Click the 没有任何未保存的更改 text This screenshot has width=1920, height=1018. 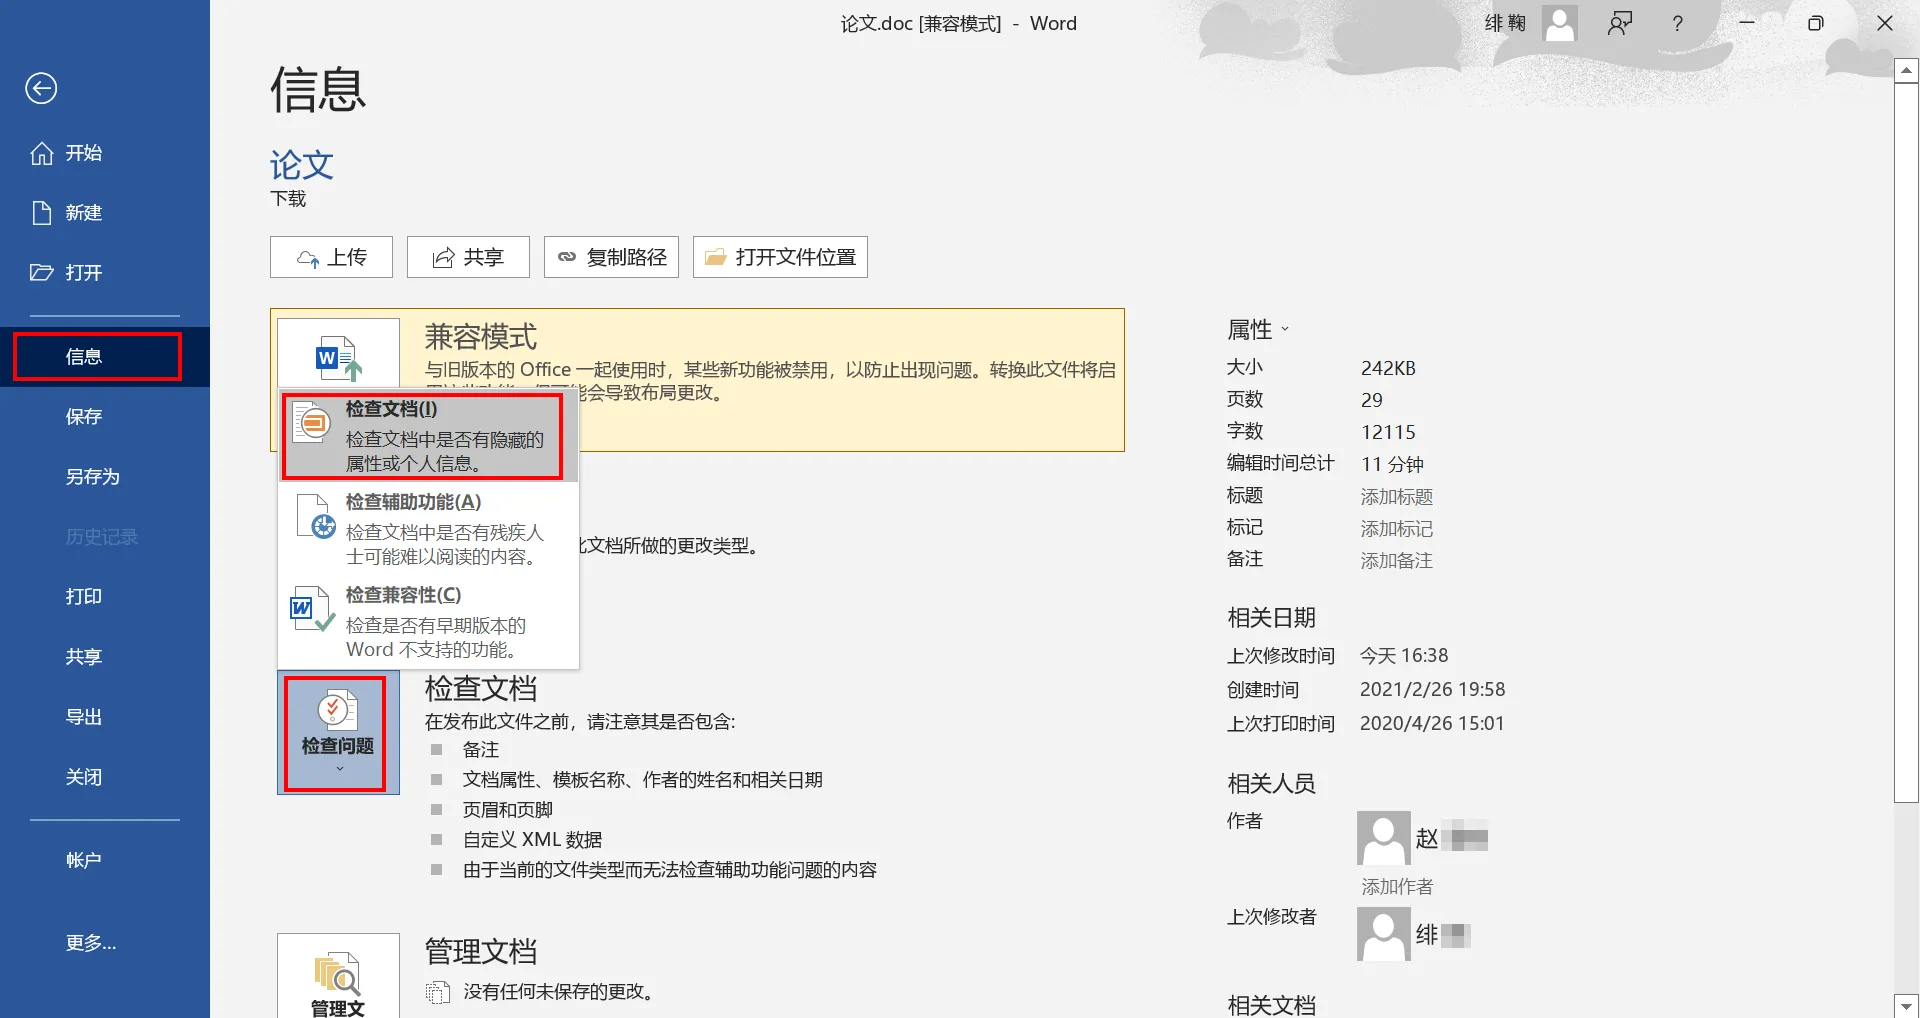pyautogui.click(x=559, y=992)
